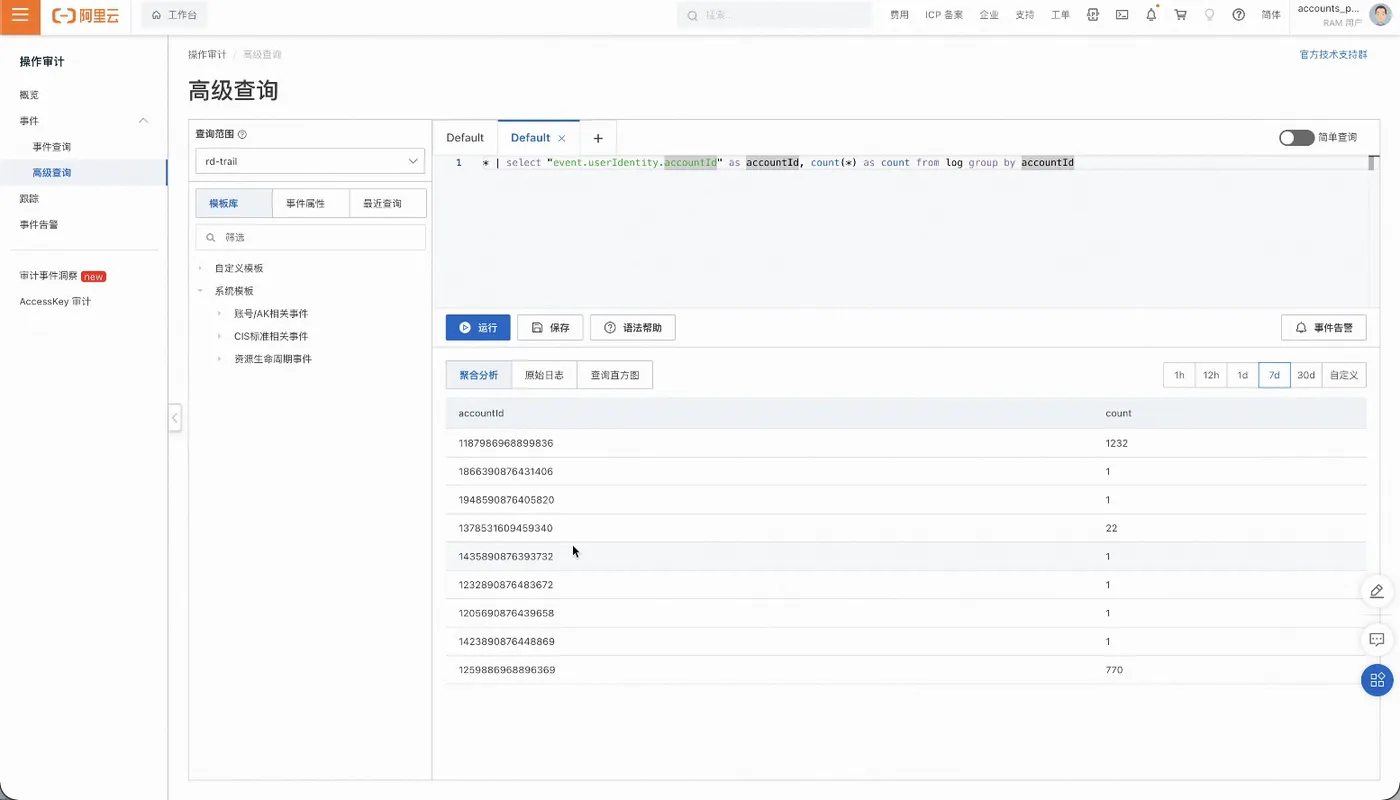Expand CIS标准相关事件 node
1400x800 pixels.
point(219,337)
